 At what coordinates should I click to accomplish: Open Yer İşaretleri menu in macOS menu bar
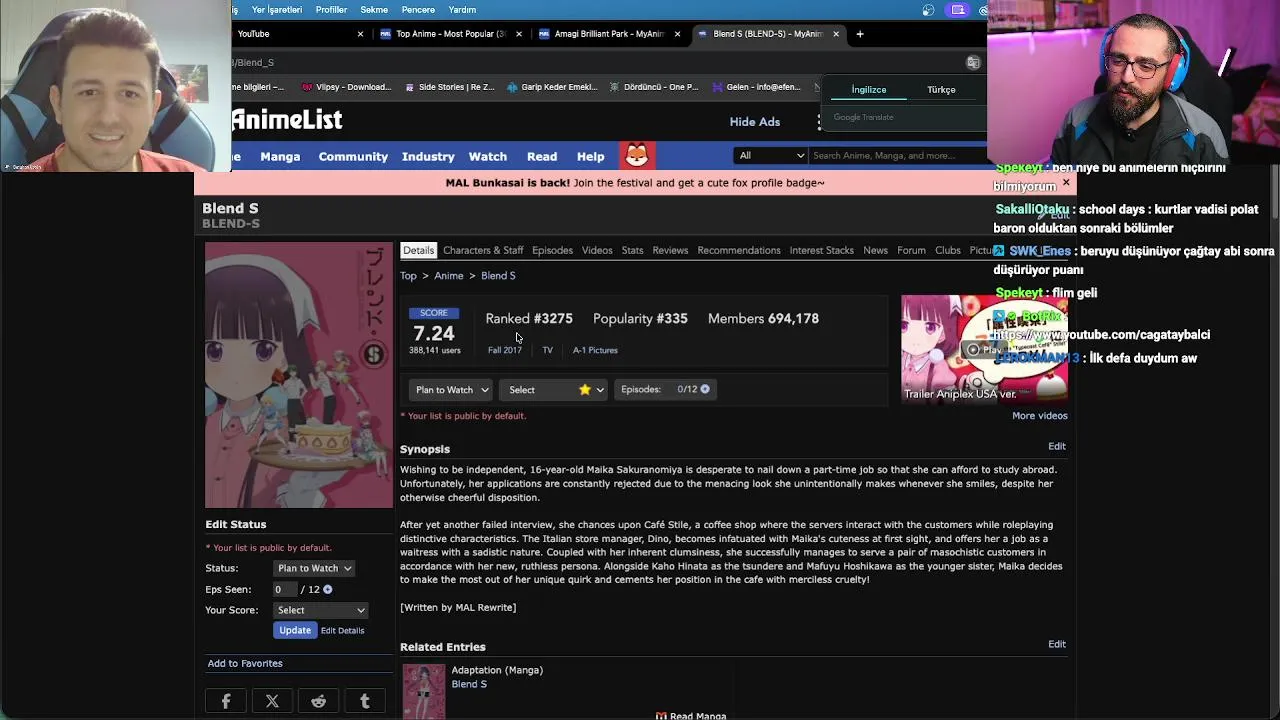click(277, 10)
